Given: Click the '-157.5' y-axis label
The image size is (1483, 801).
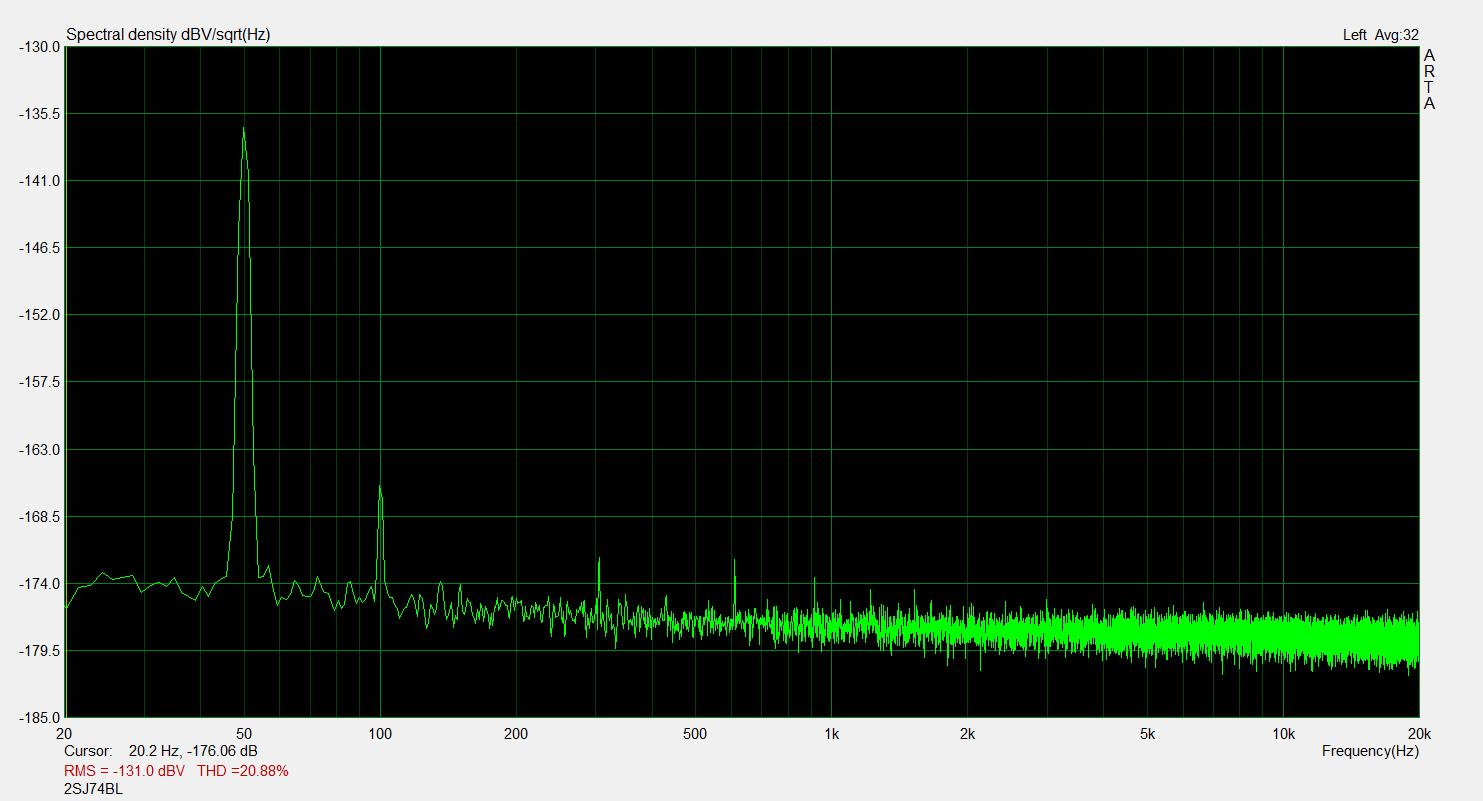Looking at the screenshot, I should (39, 383).
